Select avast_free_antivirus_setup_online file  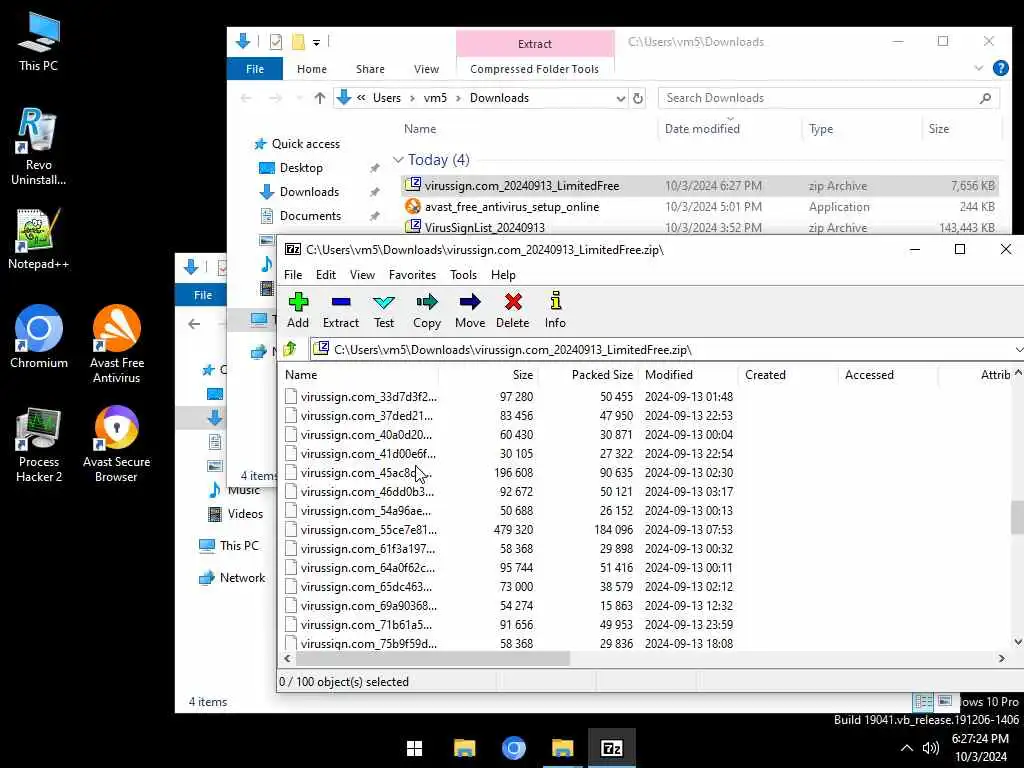point(511,206)
